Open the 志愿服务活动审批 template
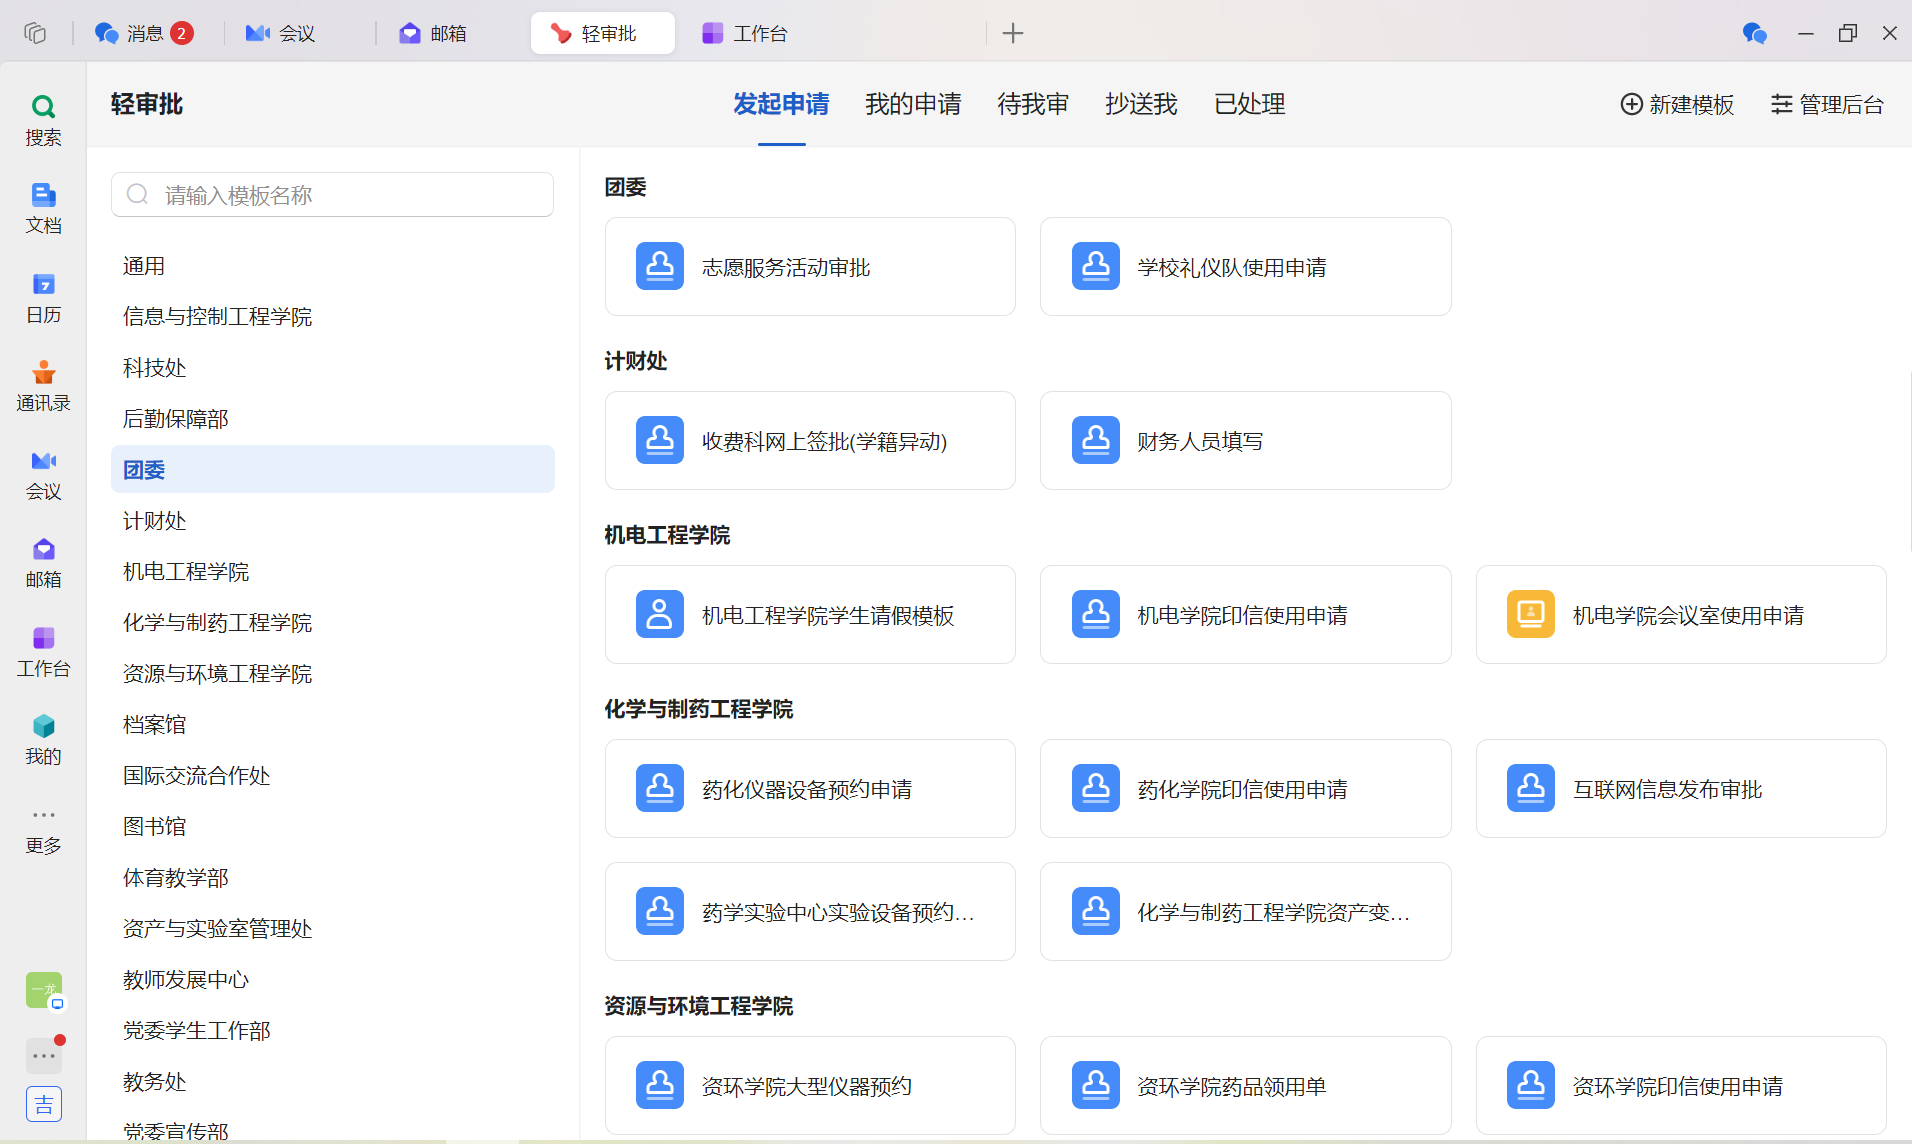Image resolution: width=1912 pixels, height=1144 pixels. (810, 266)
